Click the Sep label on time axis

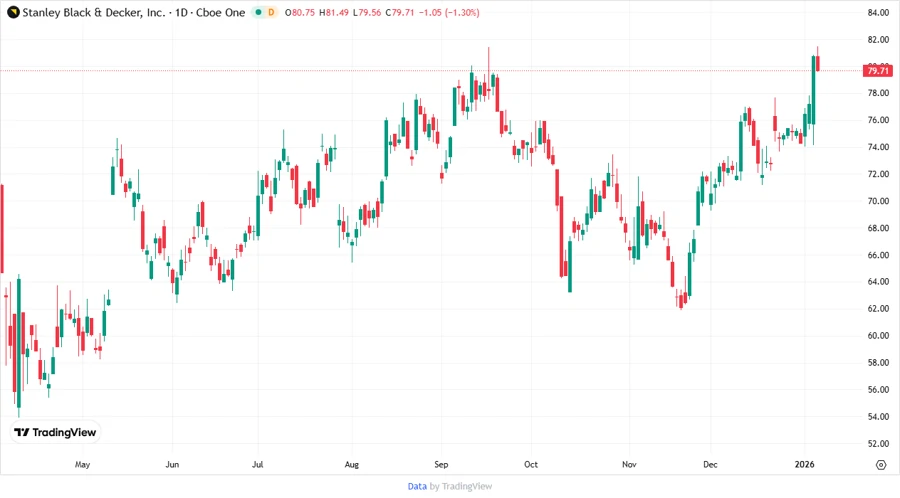tap(441, 465)
